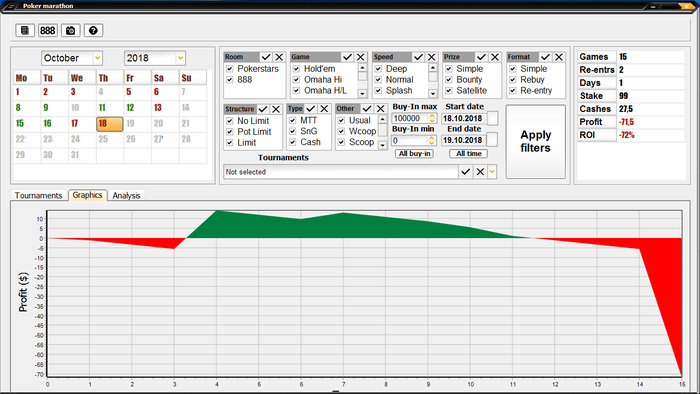Check all in Format filter

coord(545,57)
